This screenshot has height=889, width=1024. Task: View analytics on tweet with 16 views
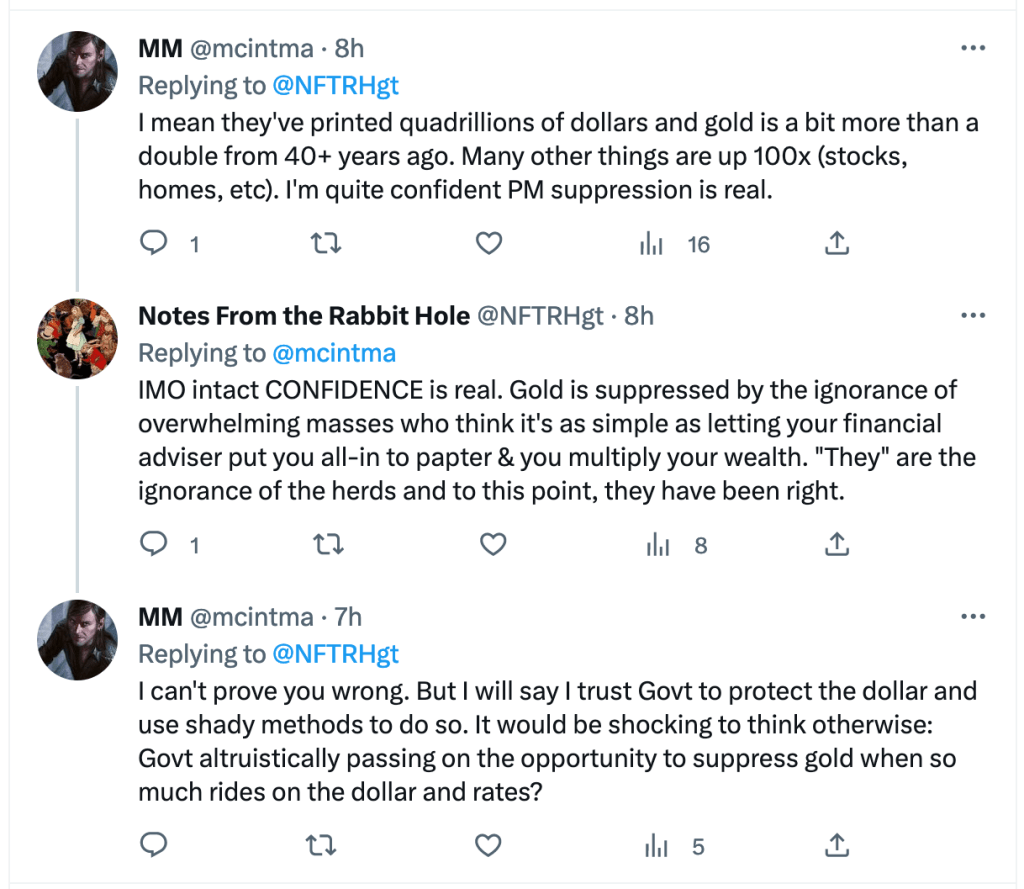click(x=653, y=243)
